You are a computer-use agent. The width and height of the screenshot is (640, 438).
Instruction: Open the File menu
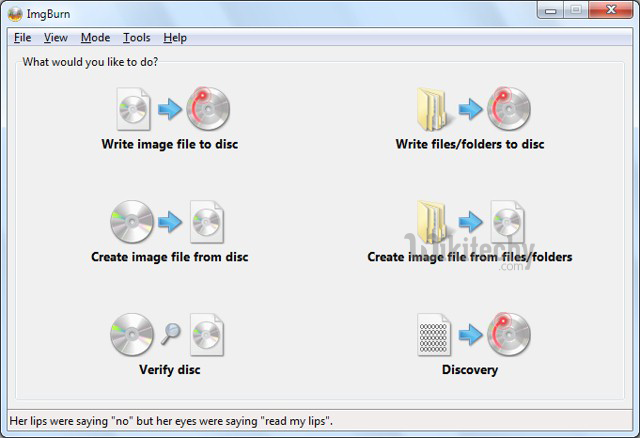(22, 38)
